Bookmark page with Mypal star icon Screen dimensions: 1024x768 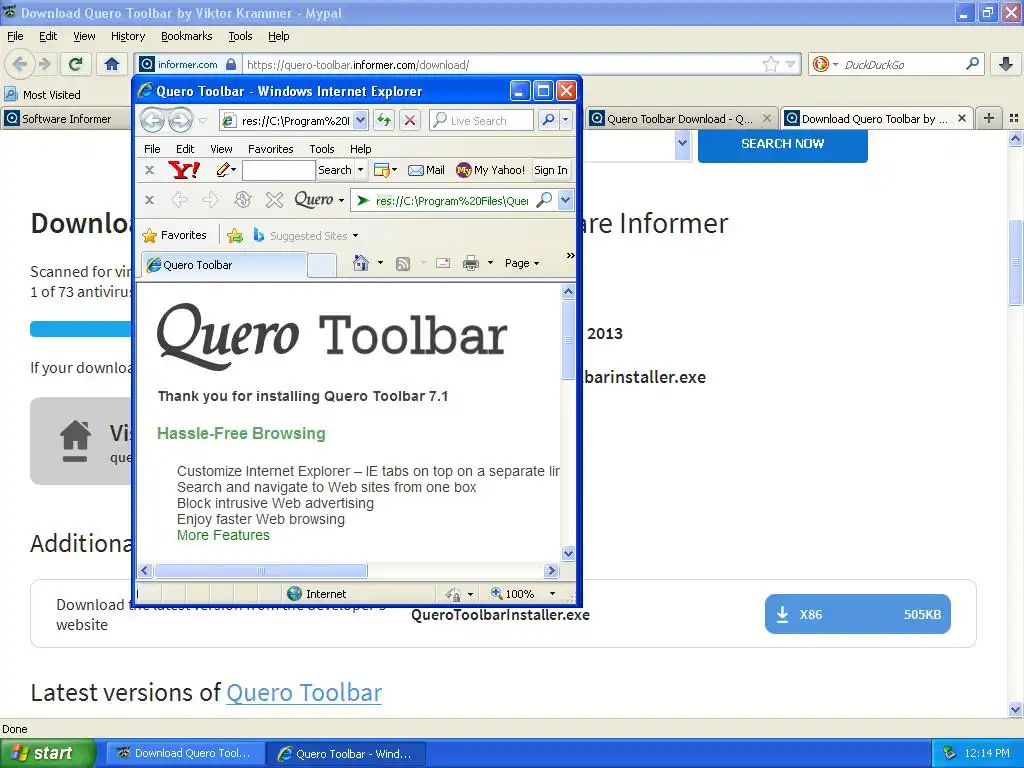[x=771, y=64]
